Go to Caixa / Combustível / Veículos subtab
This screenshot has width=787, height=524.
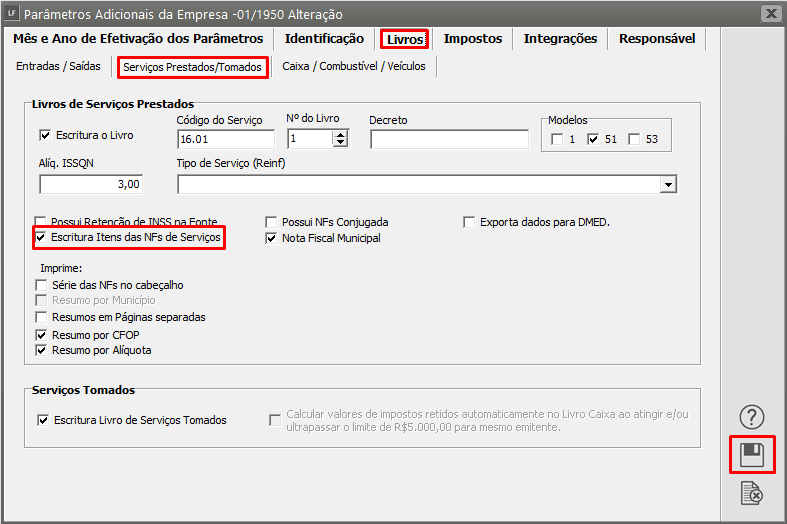[354, 67]
